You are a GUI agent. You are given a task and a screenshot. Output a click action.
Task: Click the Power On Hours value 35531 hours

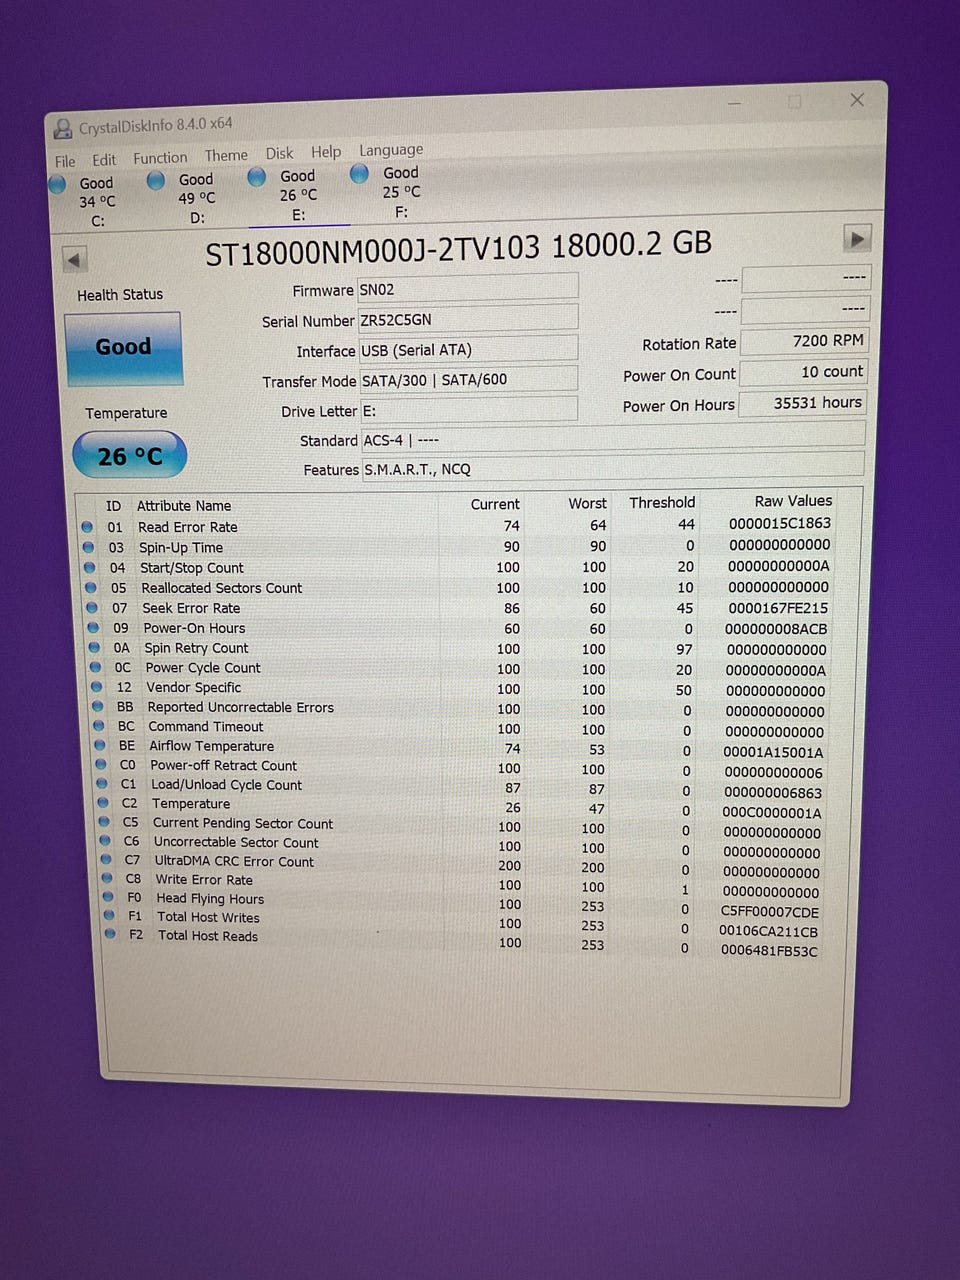[802, 403]
